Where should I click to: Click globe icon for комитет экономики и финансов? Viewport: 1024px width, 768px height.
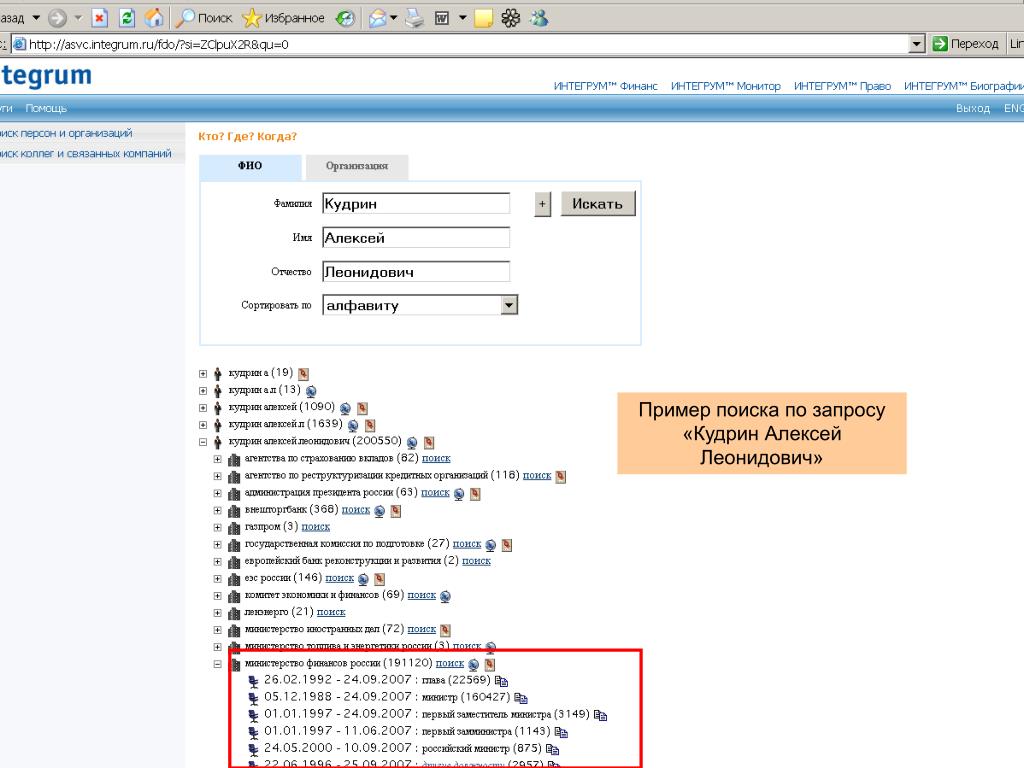[x=445, y=596]
